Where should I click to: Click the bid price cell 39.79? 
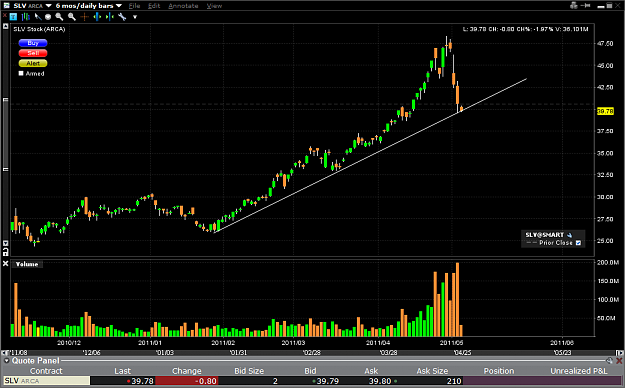click(310, 381)
